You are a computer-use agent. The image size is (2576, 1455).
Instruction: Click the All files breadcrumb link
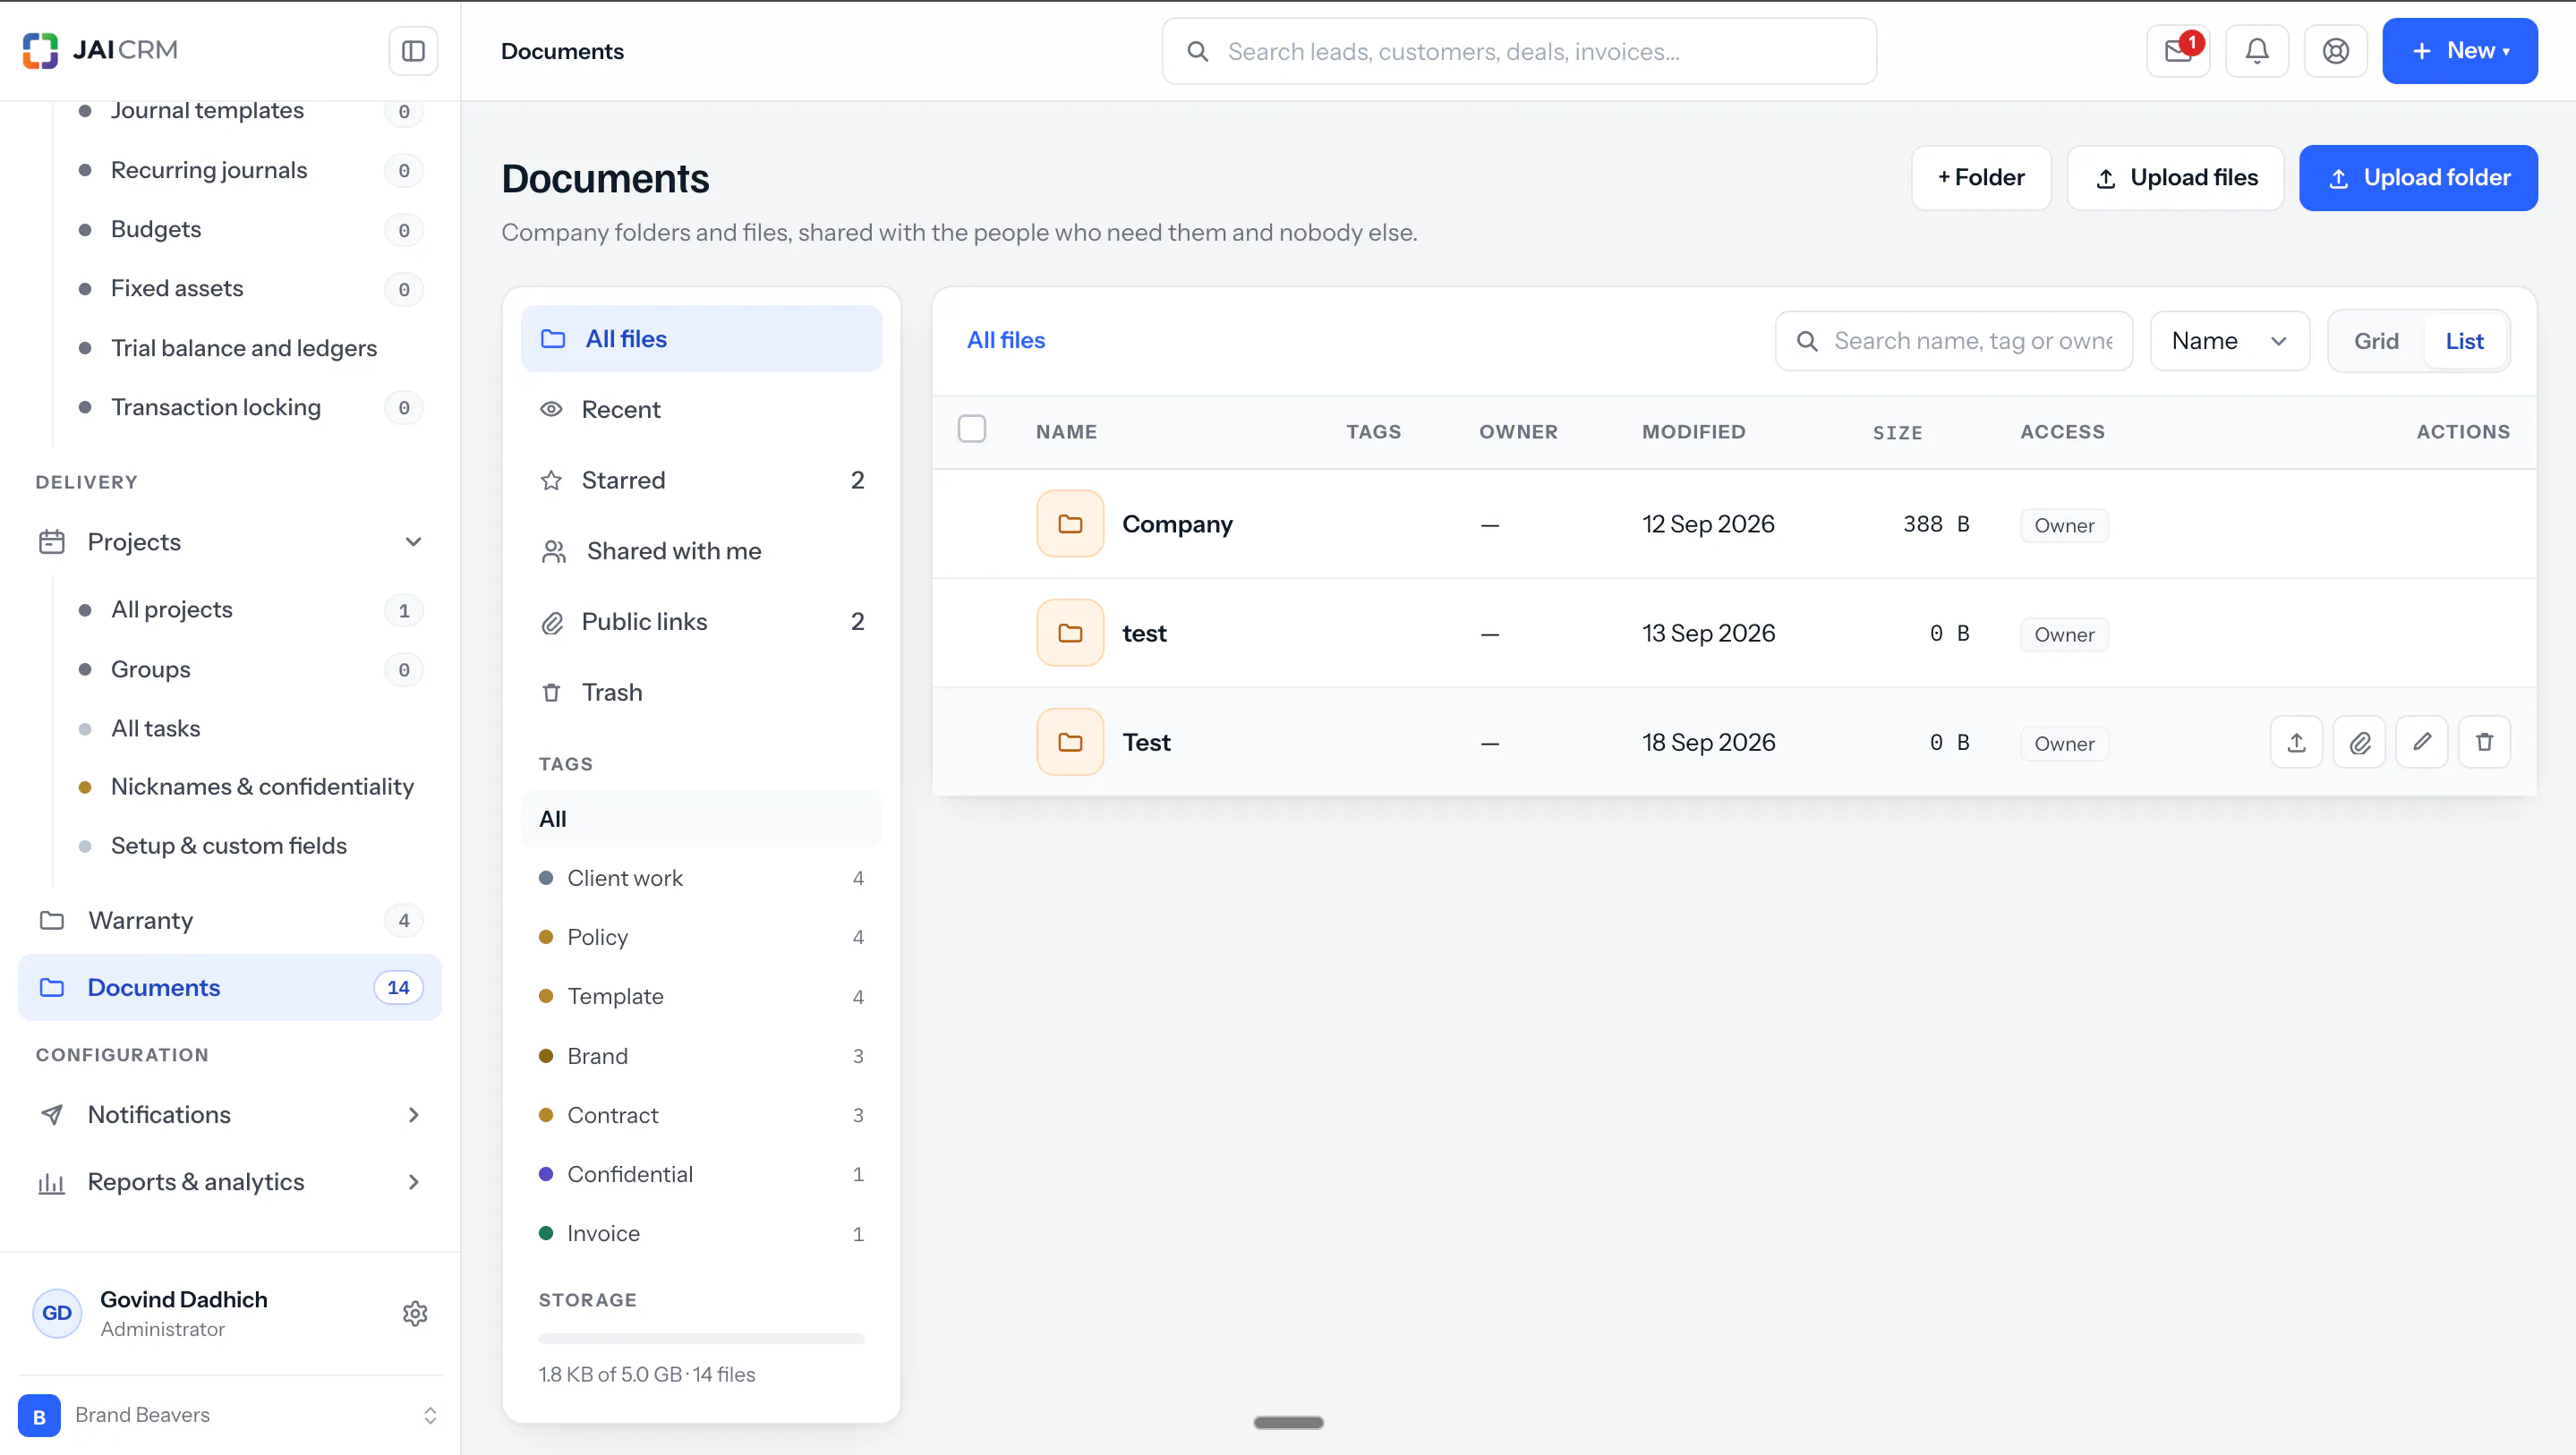[1006, 341]
